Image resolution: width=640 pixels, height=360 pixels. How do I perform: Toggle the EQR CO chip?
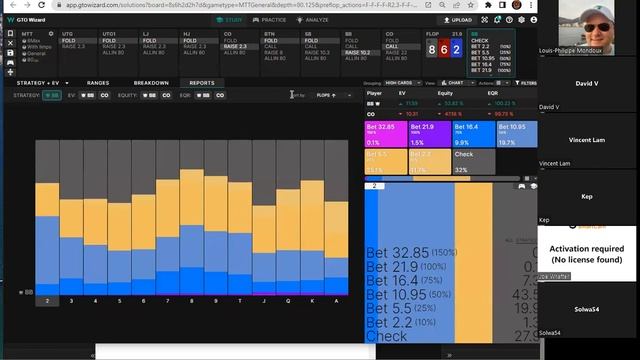point(220,96)
